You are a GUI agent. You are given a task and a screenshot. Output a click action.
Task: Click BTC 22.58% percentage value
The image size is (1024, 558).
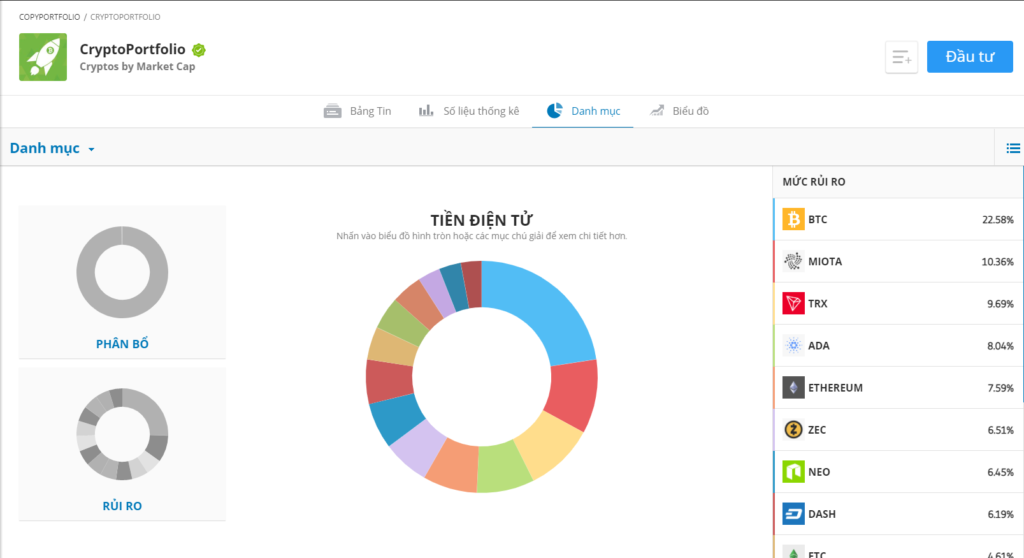pyautogui.click(x=998, y=220)
